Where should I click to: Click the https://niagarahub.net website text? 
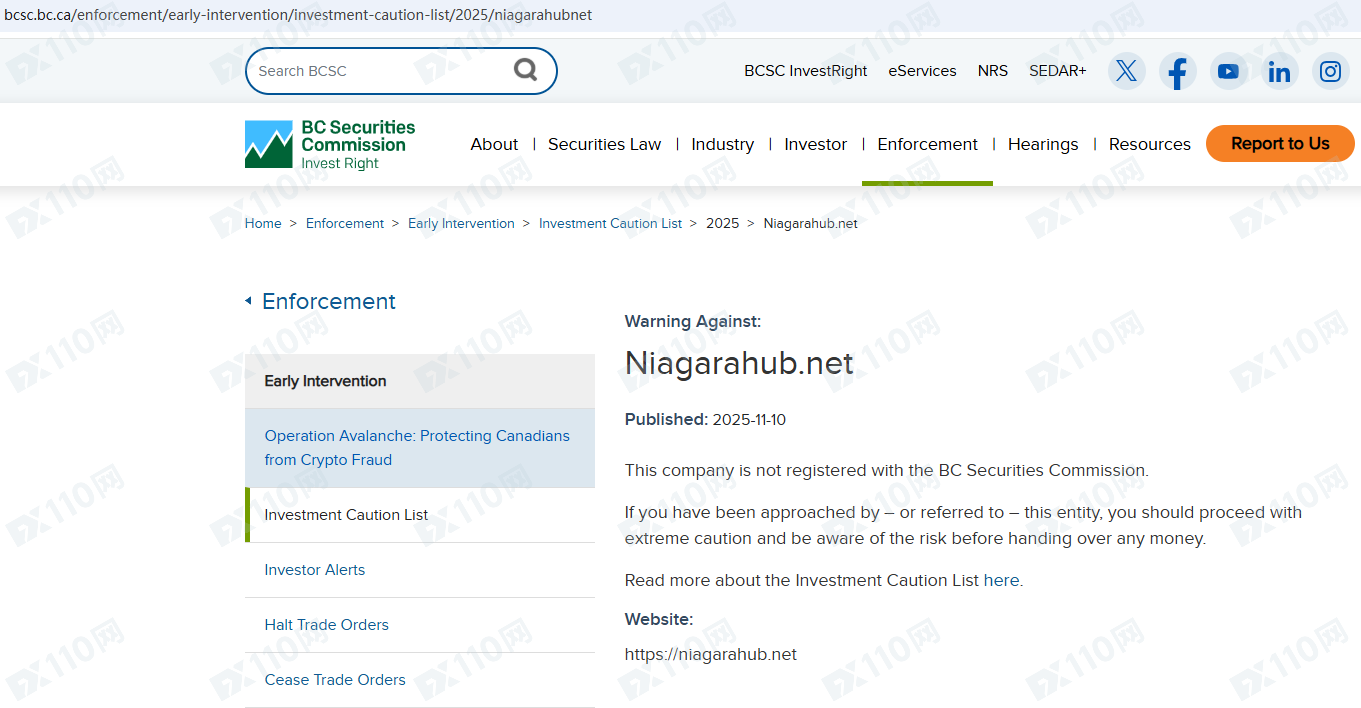point(711,654)
